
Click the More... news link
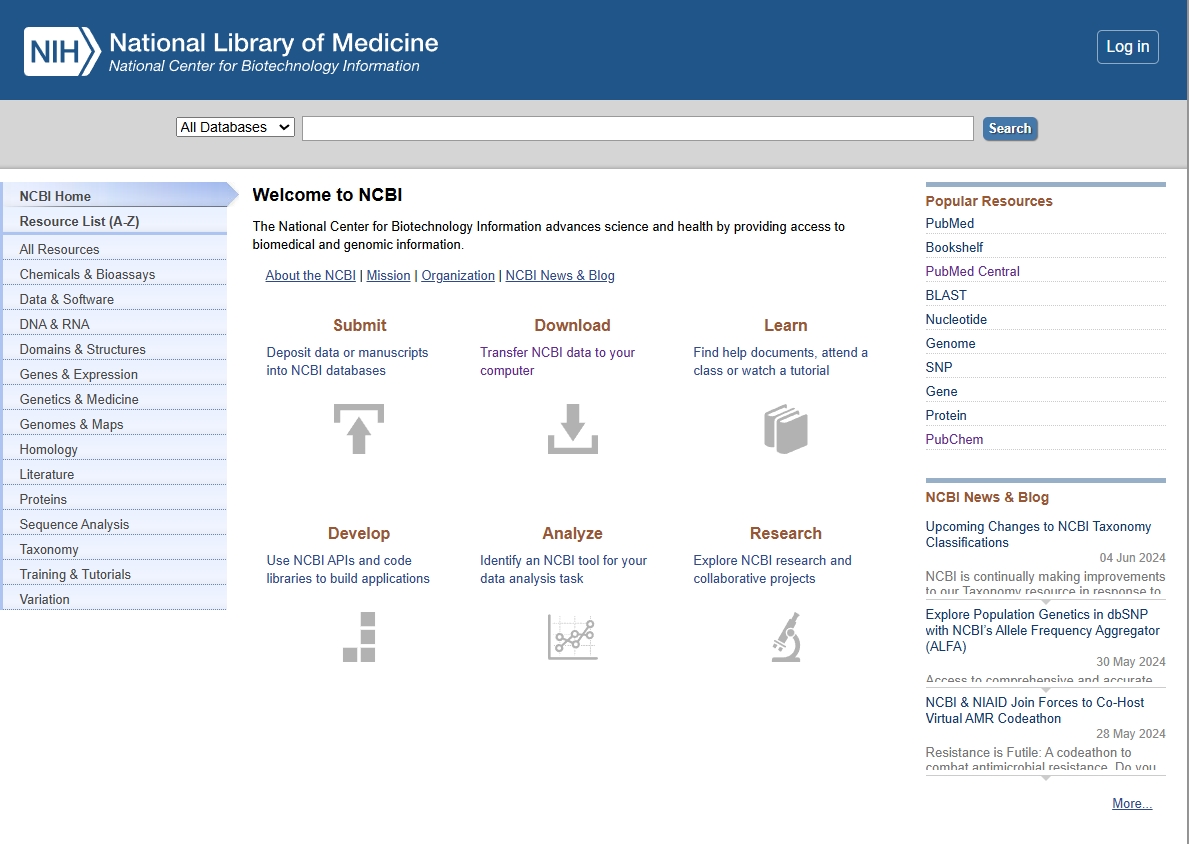(1131, 804)
